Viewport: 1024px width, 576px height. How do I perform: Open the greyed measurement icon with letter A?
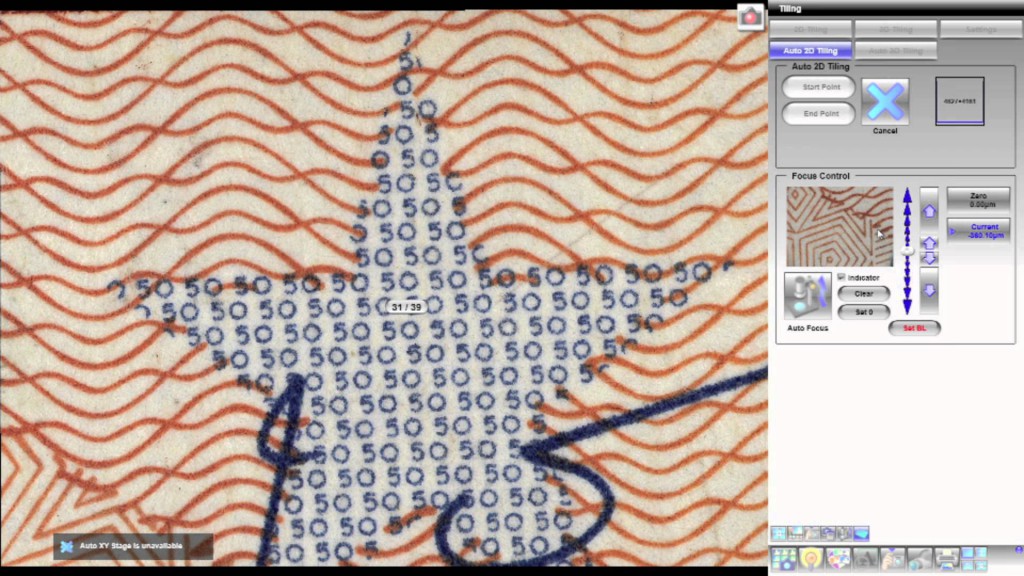tap(865, 559)
